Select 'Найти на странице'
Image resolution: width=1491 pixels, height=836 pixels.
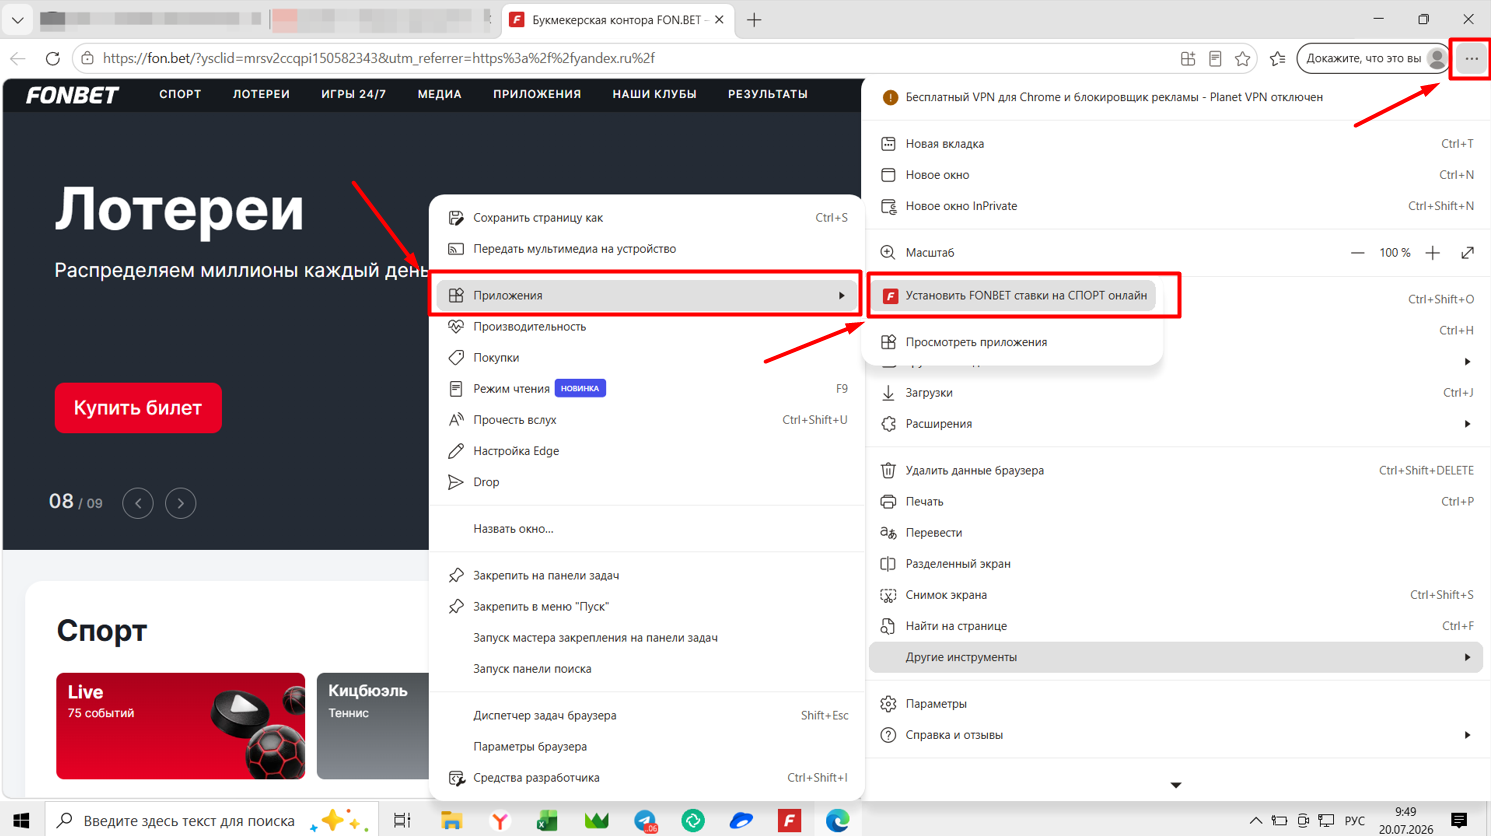pyautogui.click(x=1176, y=626)
